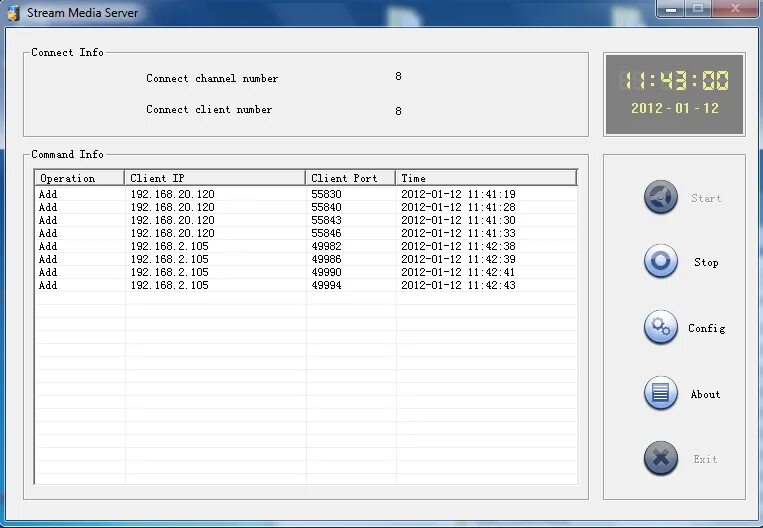Click the IP 192.168.20.120 at 11:41:19

pos(172,194)
